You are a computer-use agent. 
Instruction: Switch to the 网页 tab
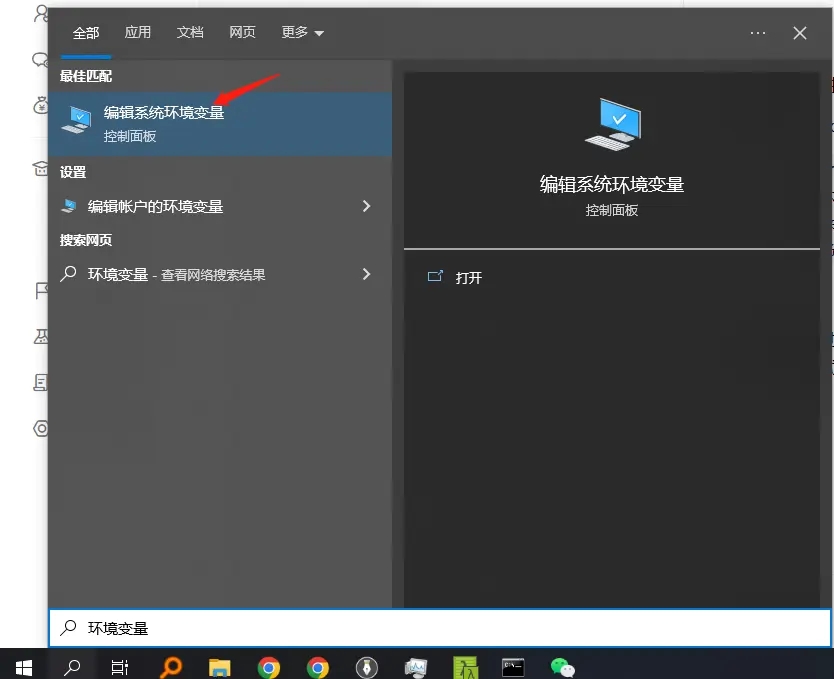coord(243,32)
